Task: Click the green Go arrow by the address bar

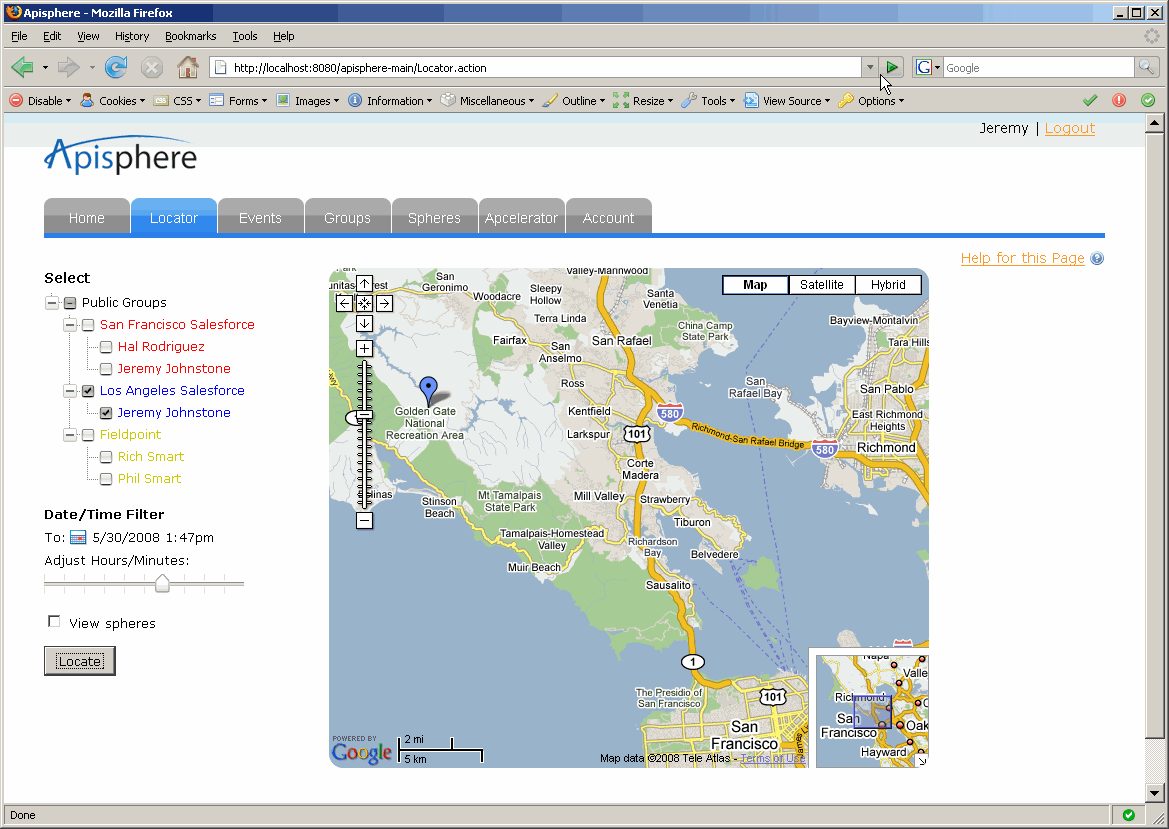Action: point(892,68)
